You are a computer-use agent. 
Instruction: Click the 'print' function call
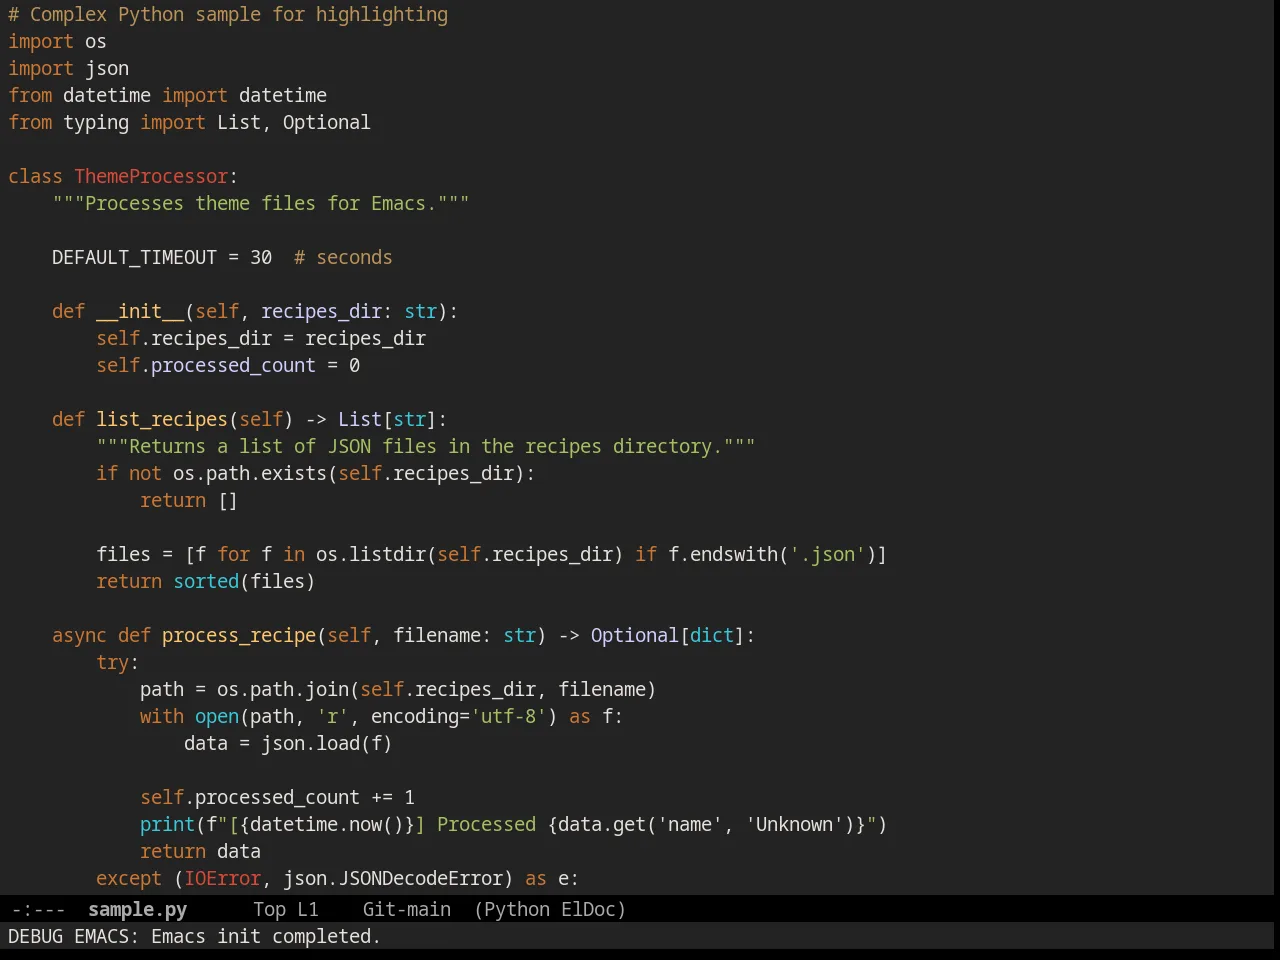(x=167, y=824)
